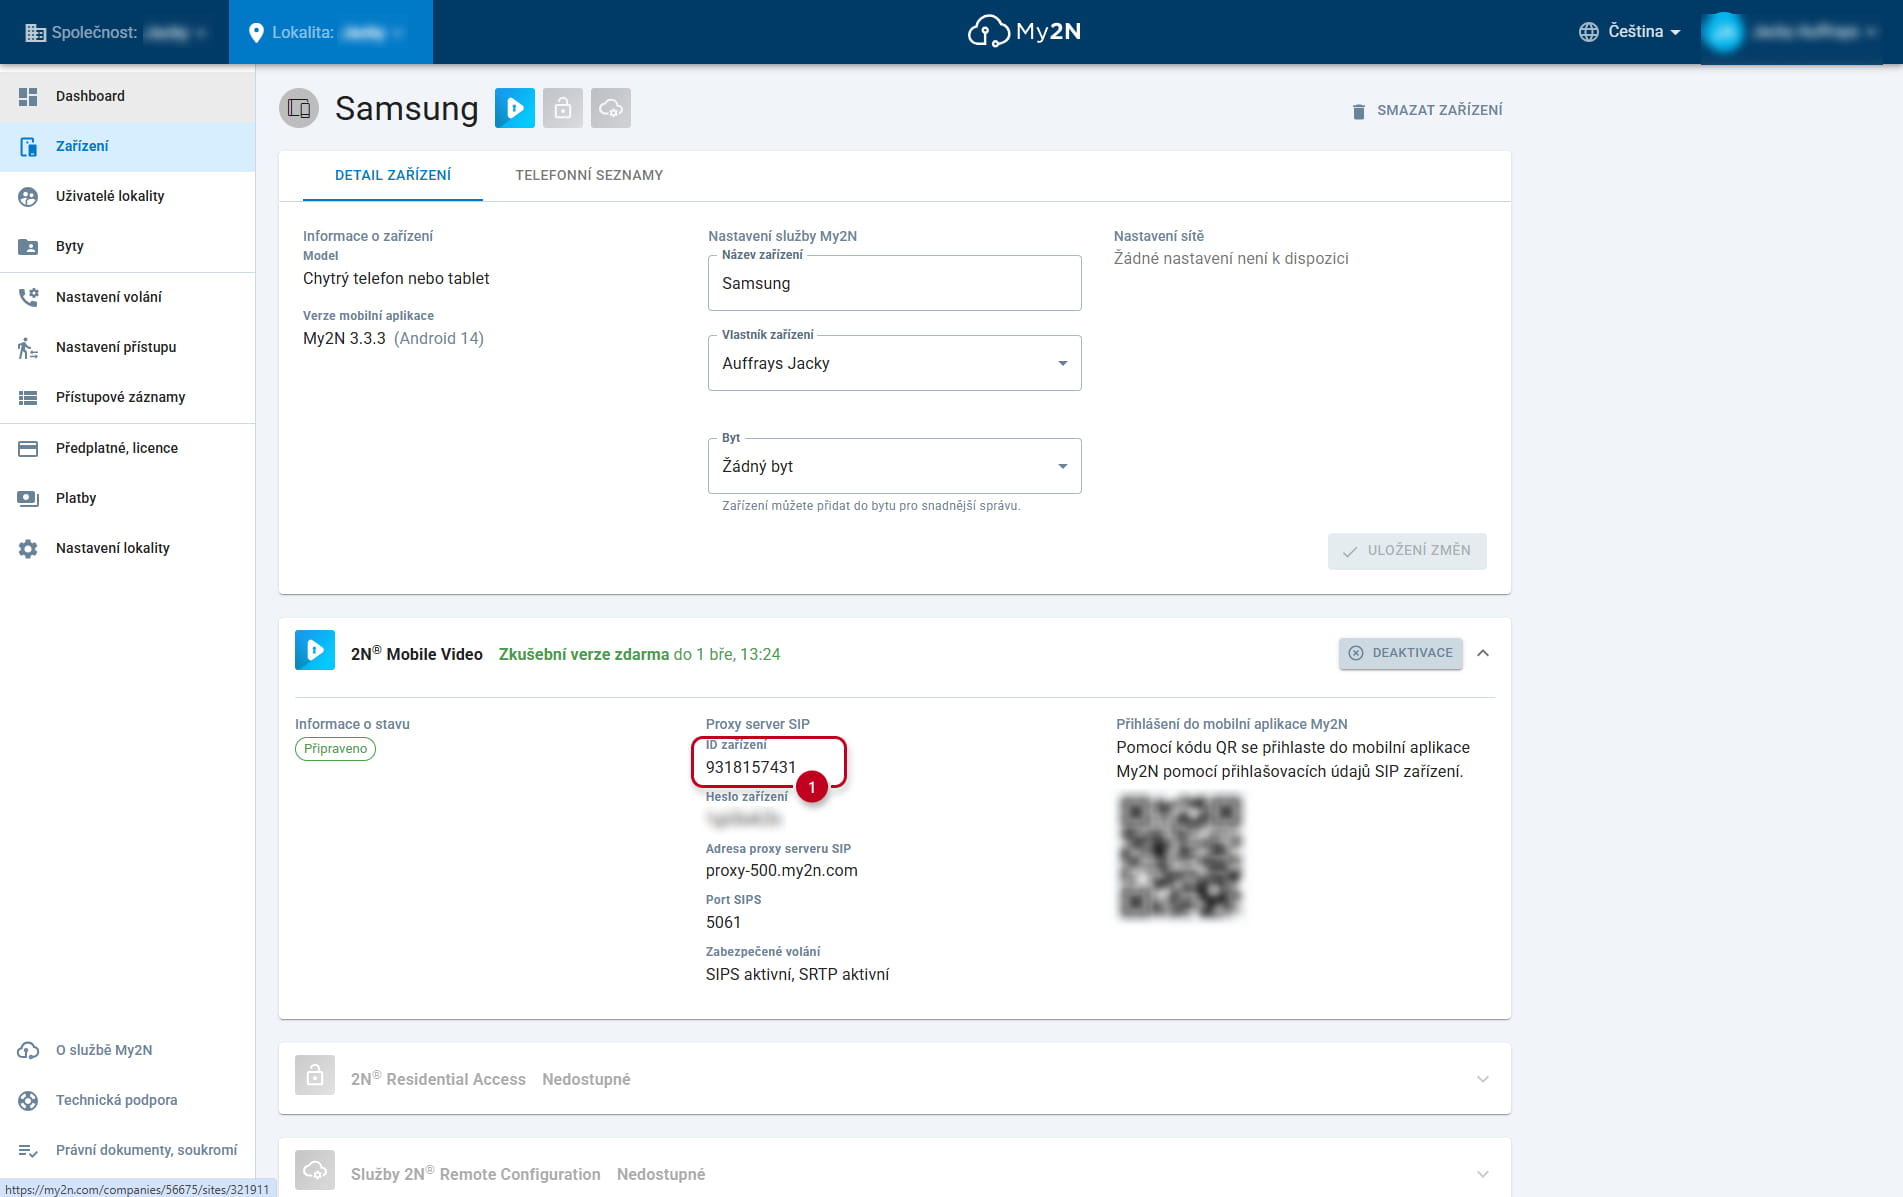Open Platby menu item
Screen dimensions: 1903x1197
point(127,498)
